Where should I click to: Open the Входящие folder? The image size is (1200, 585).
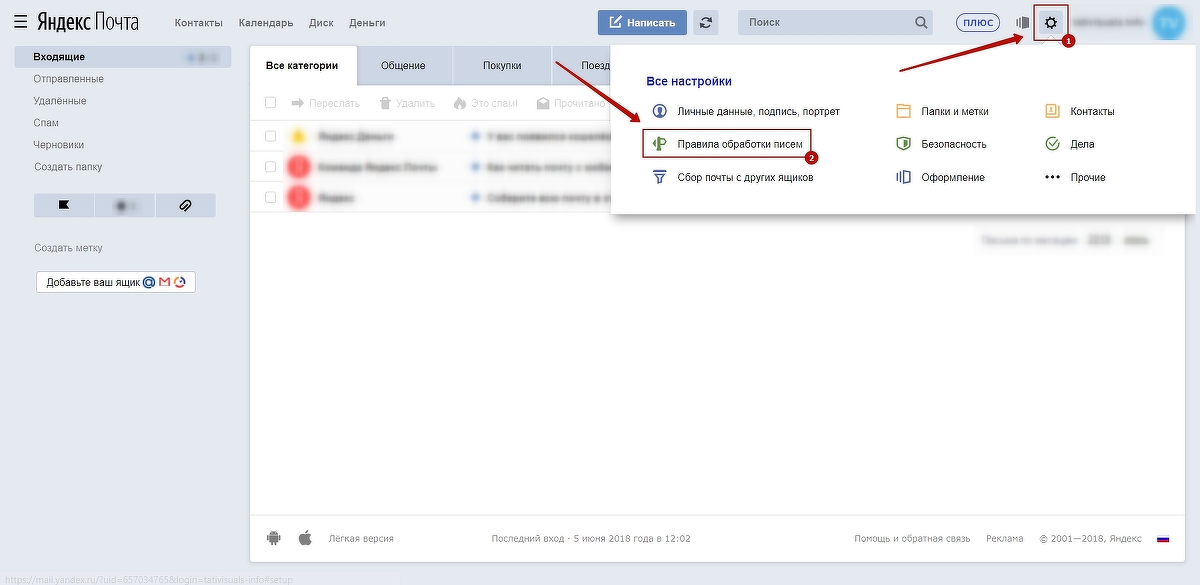click(x=123, y=57)
